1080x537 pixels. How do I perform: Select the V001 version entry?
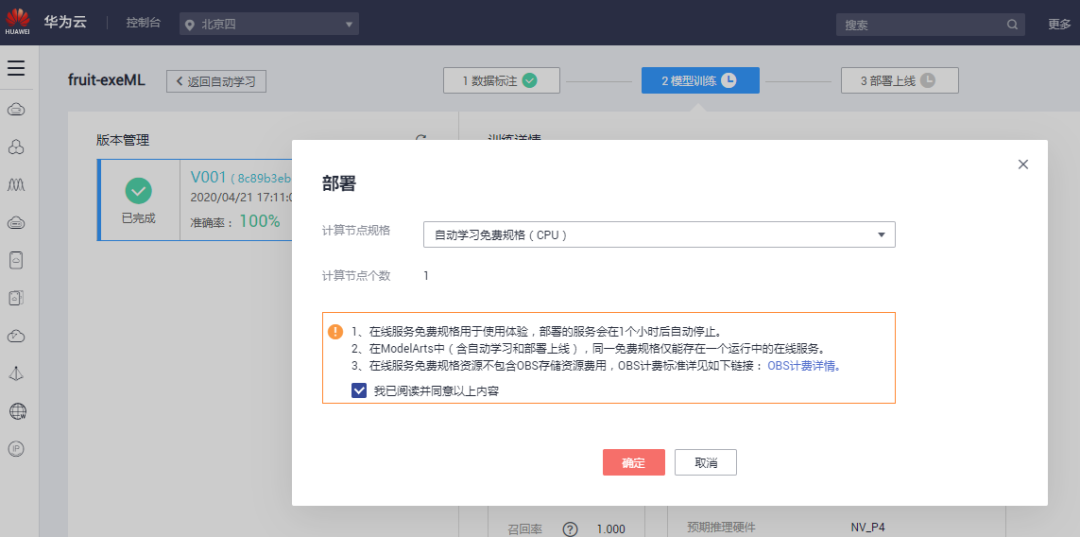(x=194, y=200)
